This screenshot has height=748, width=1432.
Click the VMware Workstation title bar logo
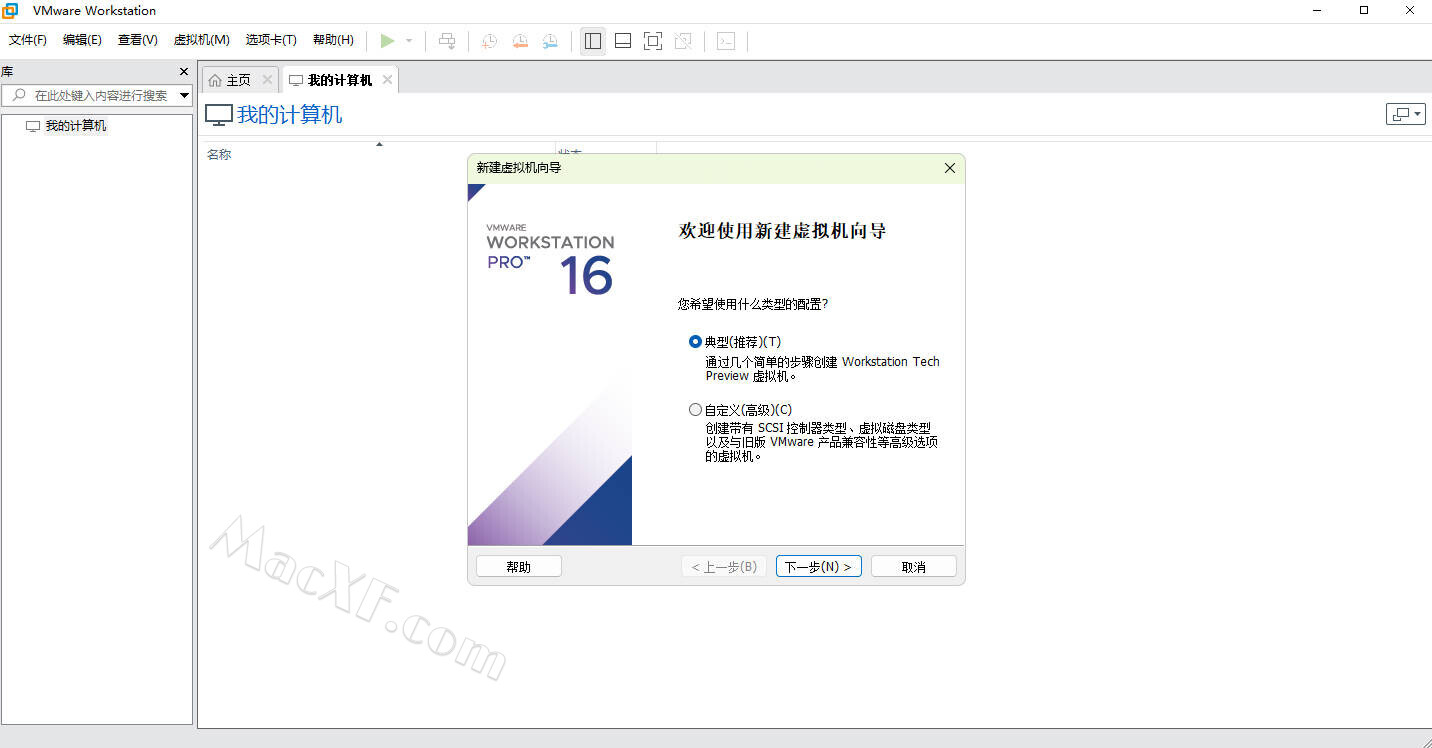pos(11,11)
